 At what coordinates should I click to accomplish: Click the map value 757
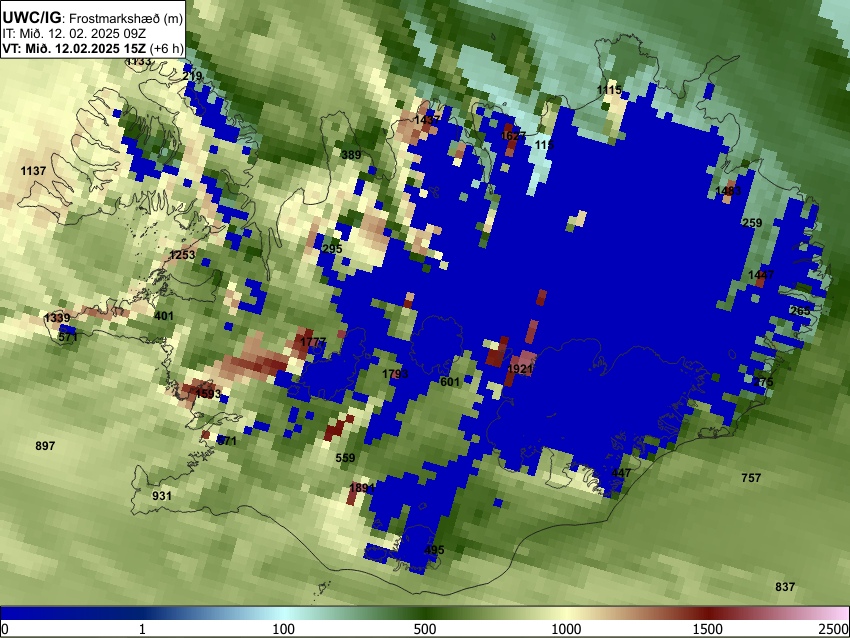click(x=751, y=478)
